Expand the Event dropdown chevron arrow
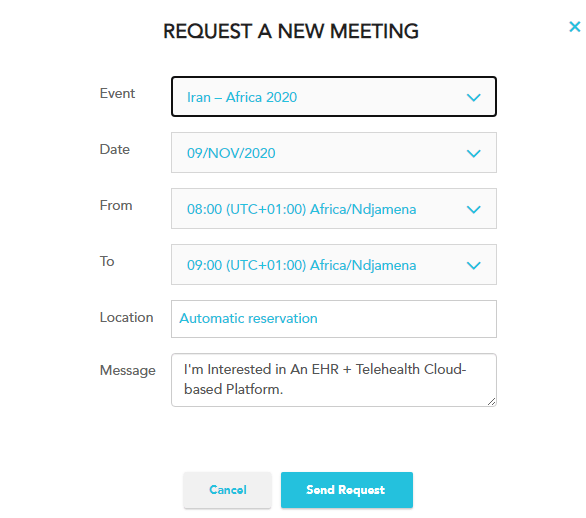Viewport: 586px width, 518px height. (x=474, y=98)
